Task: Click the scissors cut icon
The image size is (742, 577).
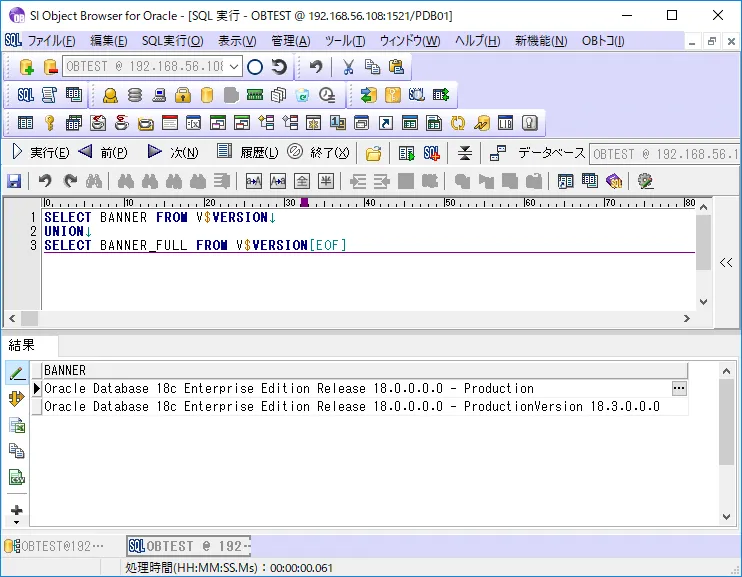Action: point(348,67)
